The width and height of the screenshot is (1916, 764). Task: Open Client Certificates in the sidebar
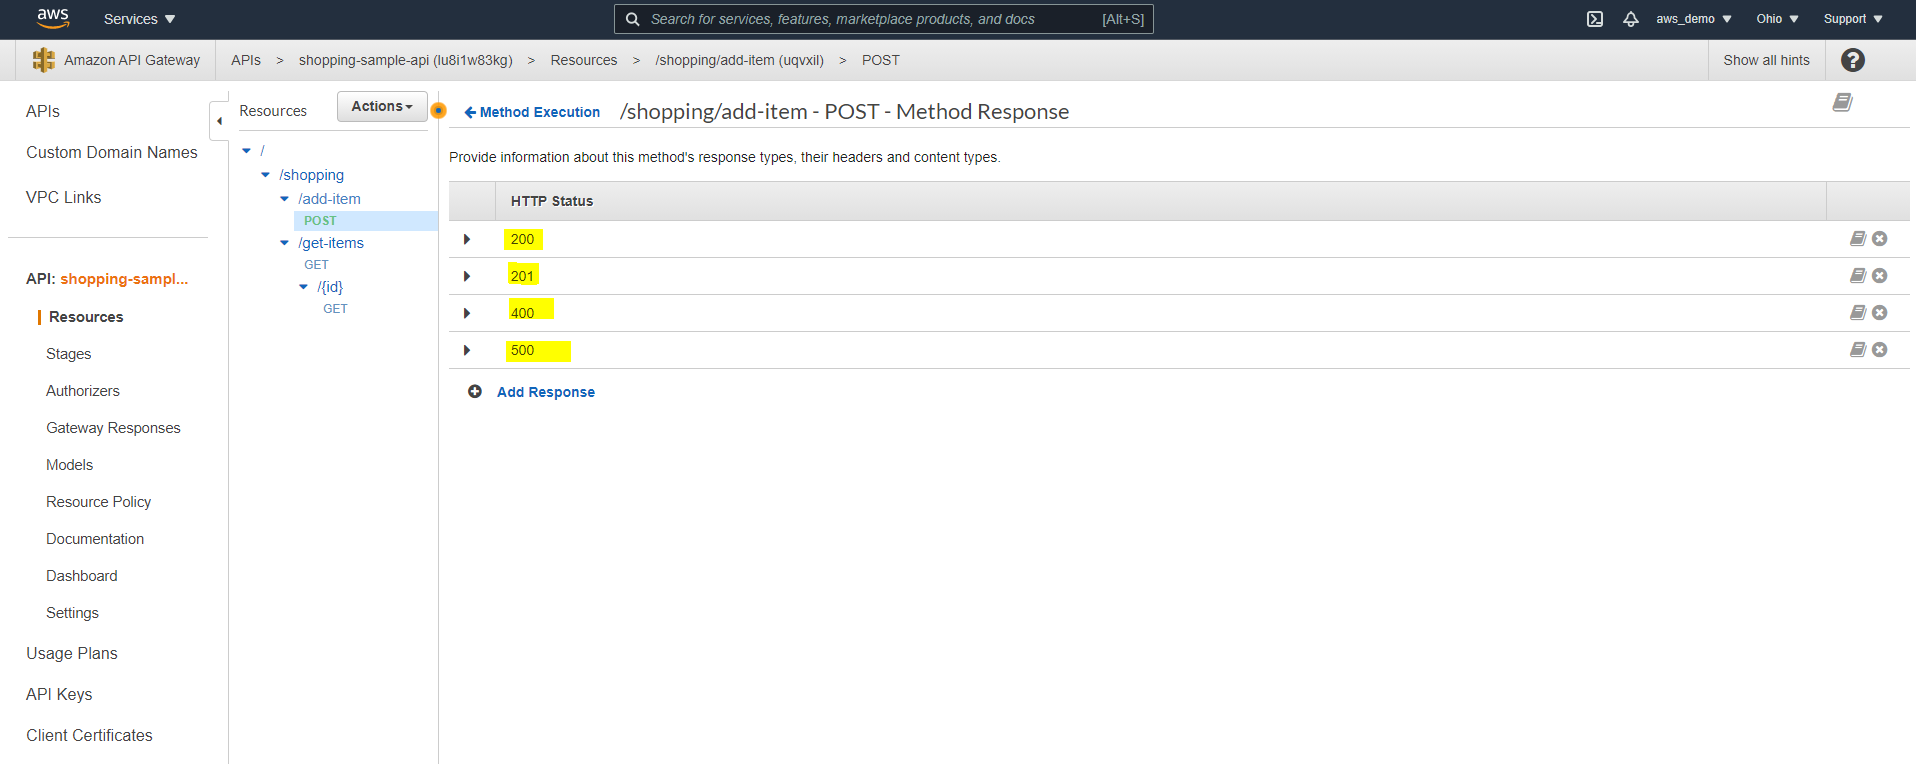coord(89,735)
